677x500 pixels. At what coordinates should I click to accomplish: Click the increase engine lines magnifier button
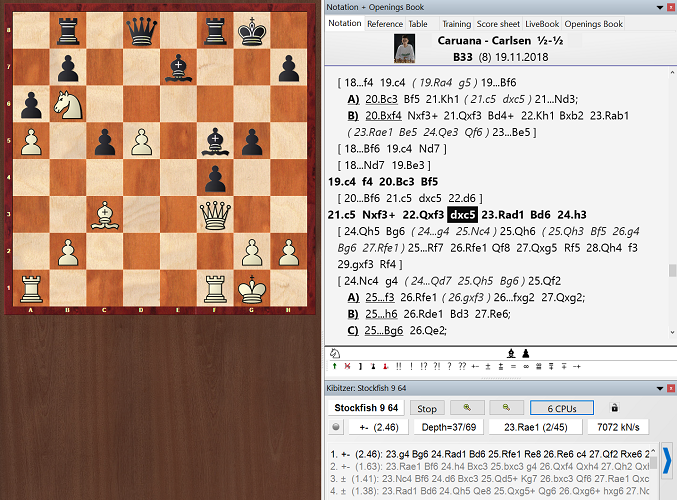[467, 408]
